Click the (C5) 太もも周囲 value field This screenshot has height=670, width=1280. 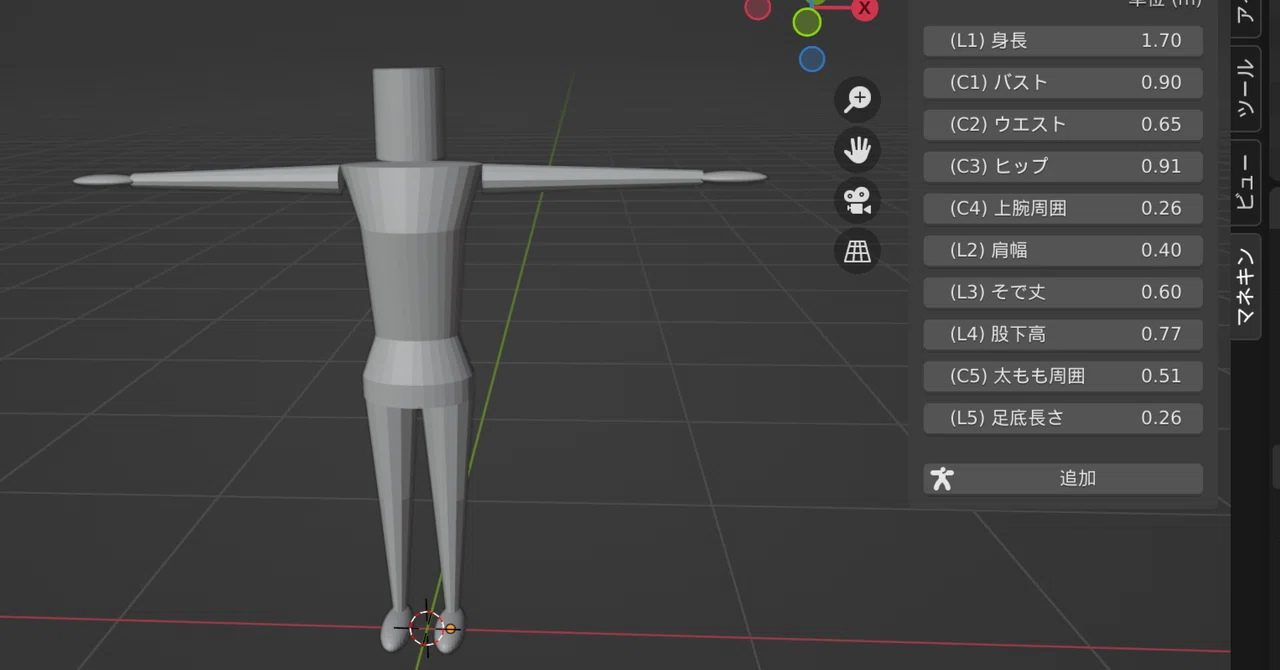(1063, 376)
